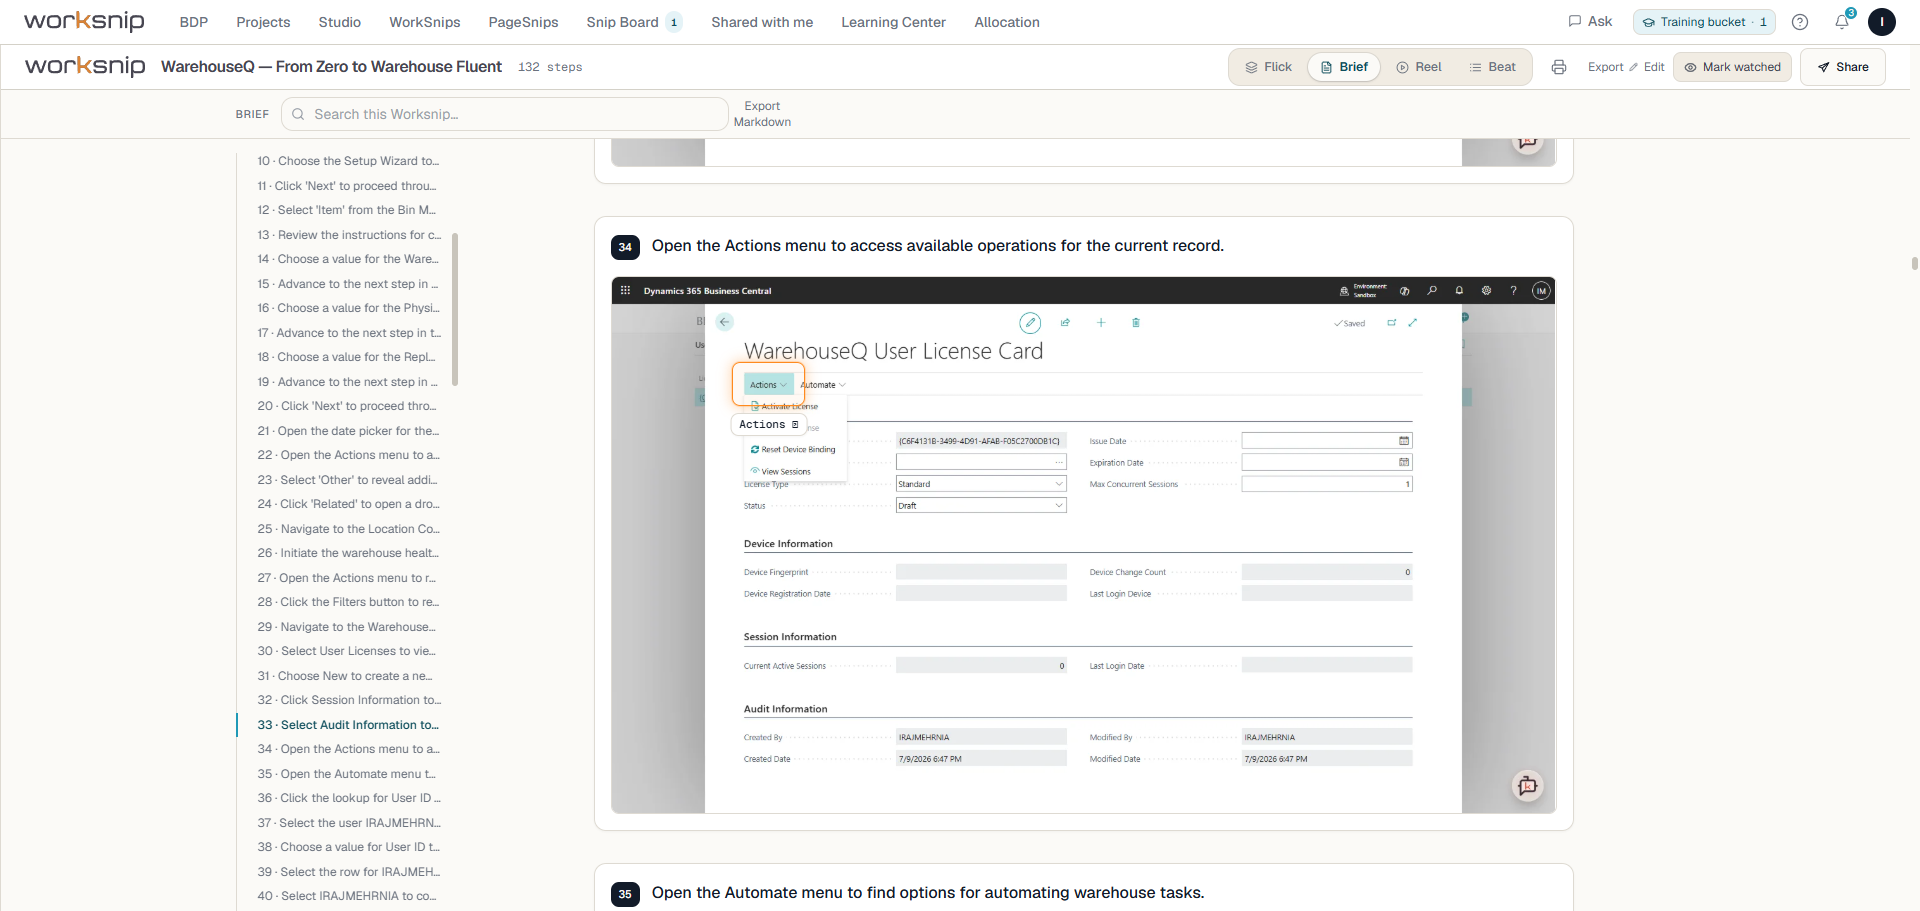The width and height of the screenshot is (1920, 911).
Task: Jump to step 12 Select 'Item' from Bin
Action: pyautogui.click(x=346, y=210)
